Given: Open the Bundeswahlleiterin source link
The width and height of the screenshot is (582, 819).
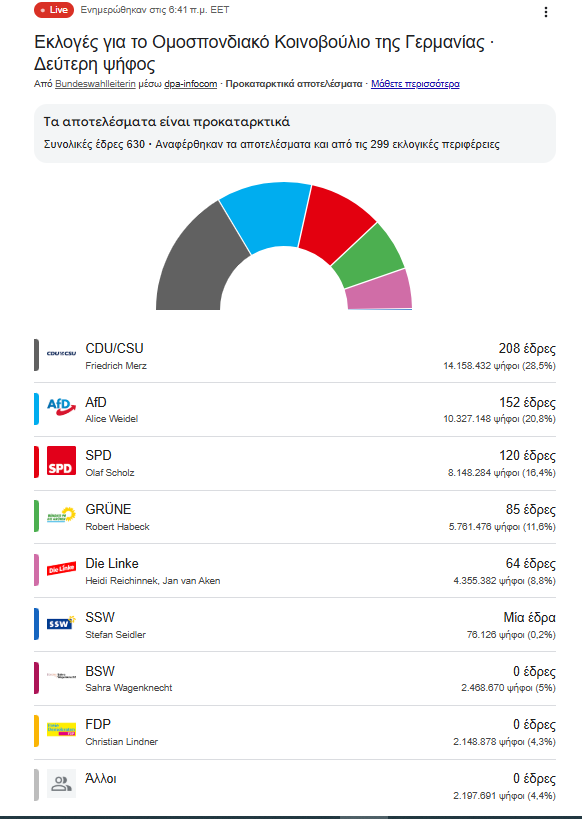Looking at the screenshot, I should (x=96, y=84).
